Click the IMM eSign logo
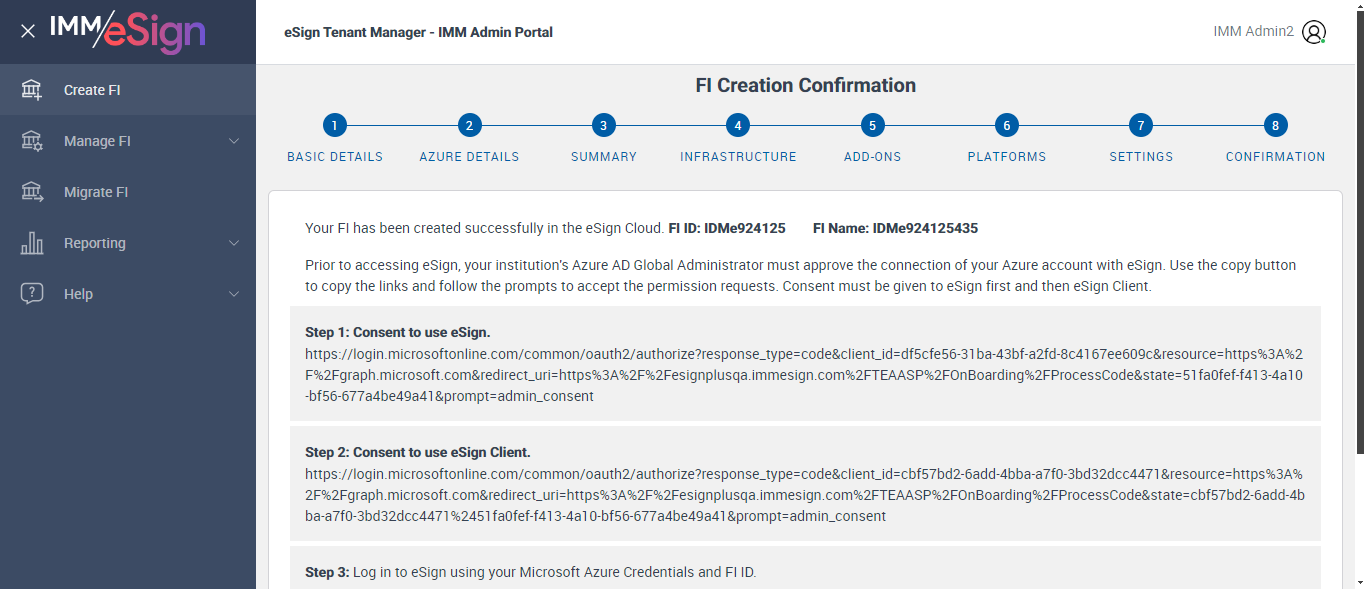 [127, 31]
